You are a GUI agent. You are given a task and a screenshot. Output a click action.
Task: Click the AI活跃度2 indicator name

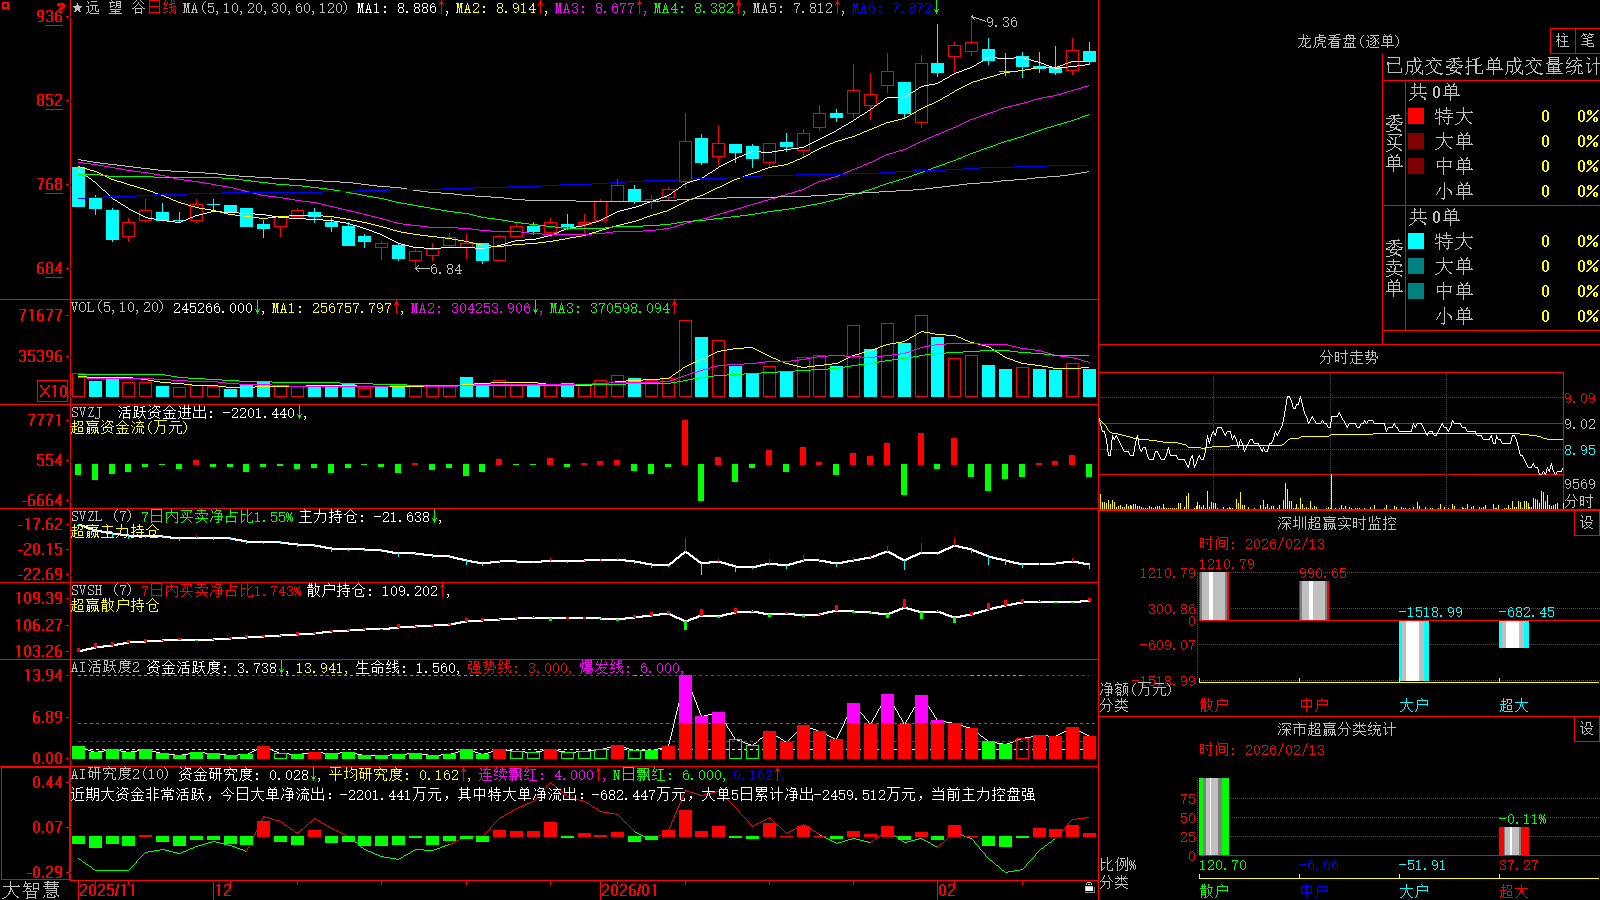pos(106,668)
